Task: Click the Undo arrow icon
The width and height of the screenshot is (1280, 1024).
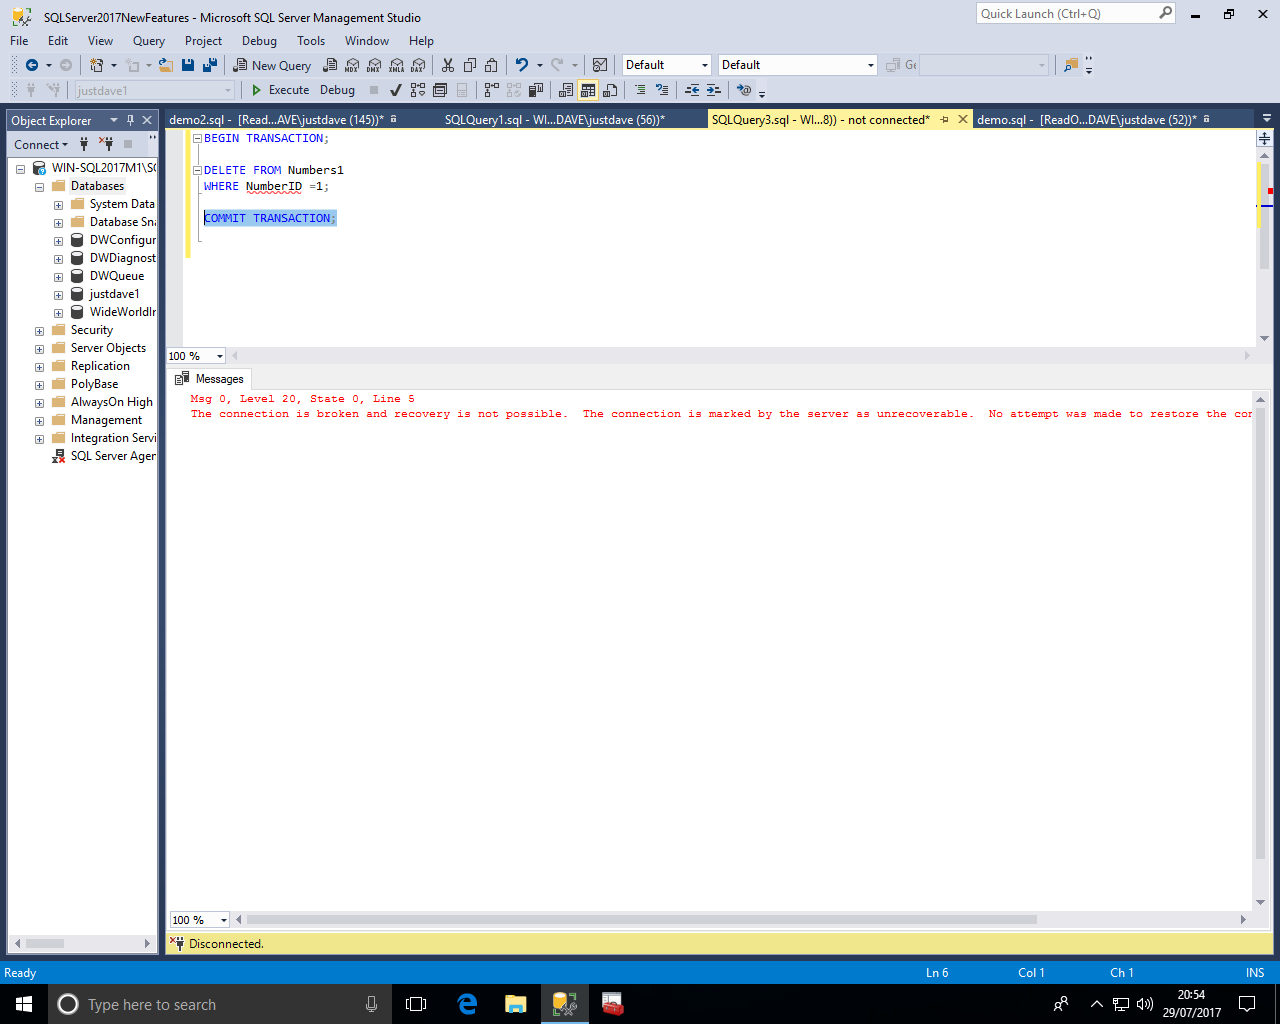Action: (521, 65)
